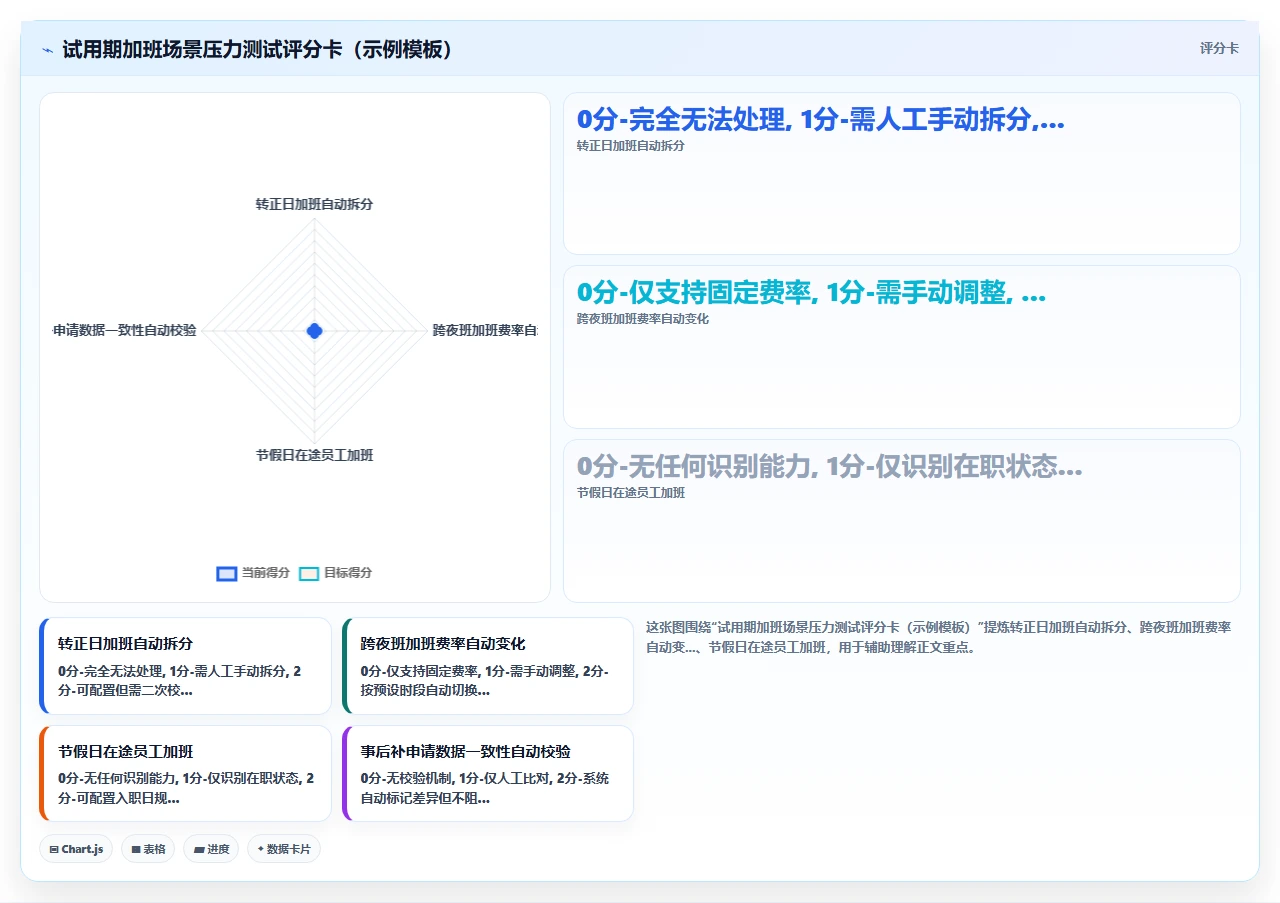Click the blue 当前得分 legend swatch
Viewport: 1280px width, 903px height.
[x=227, y=573]
